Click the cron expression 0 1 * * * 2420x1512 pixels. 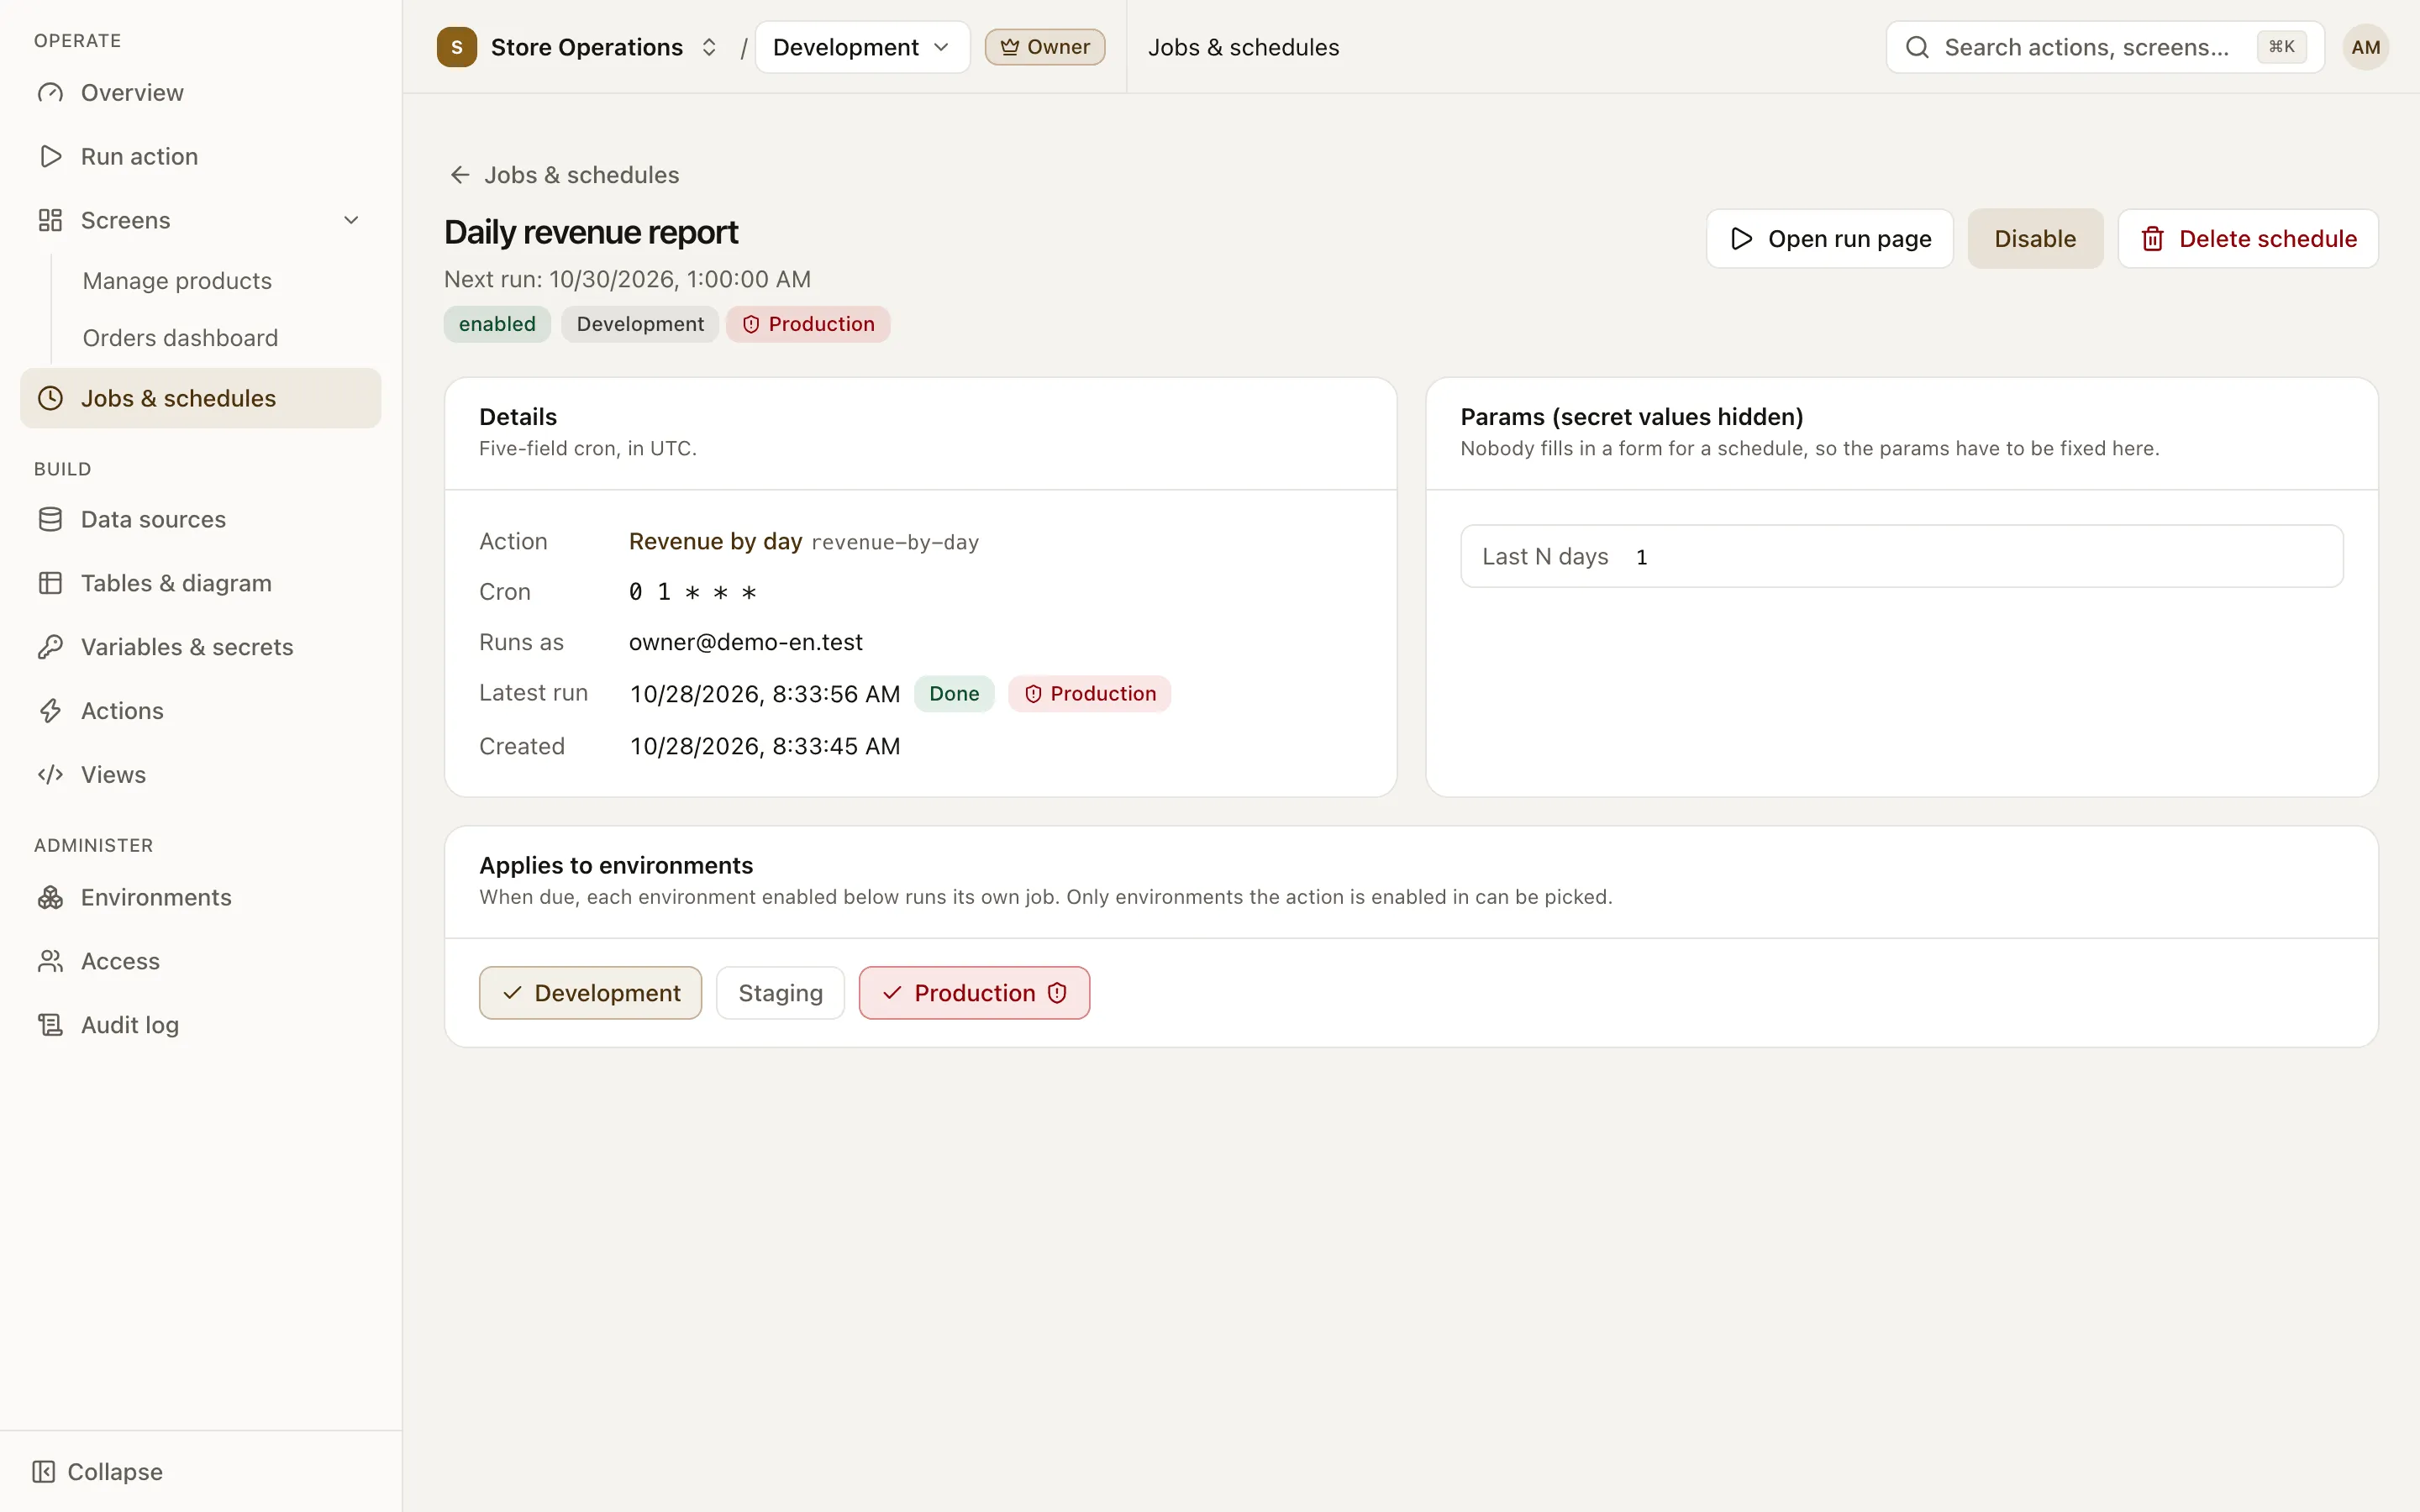tap(692, 592)
